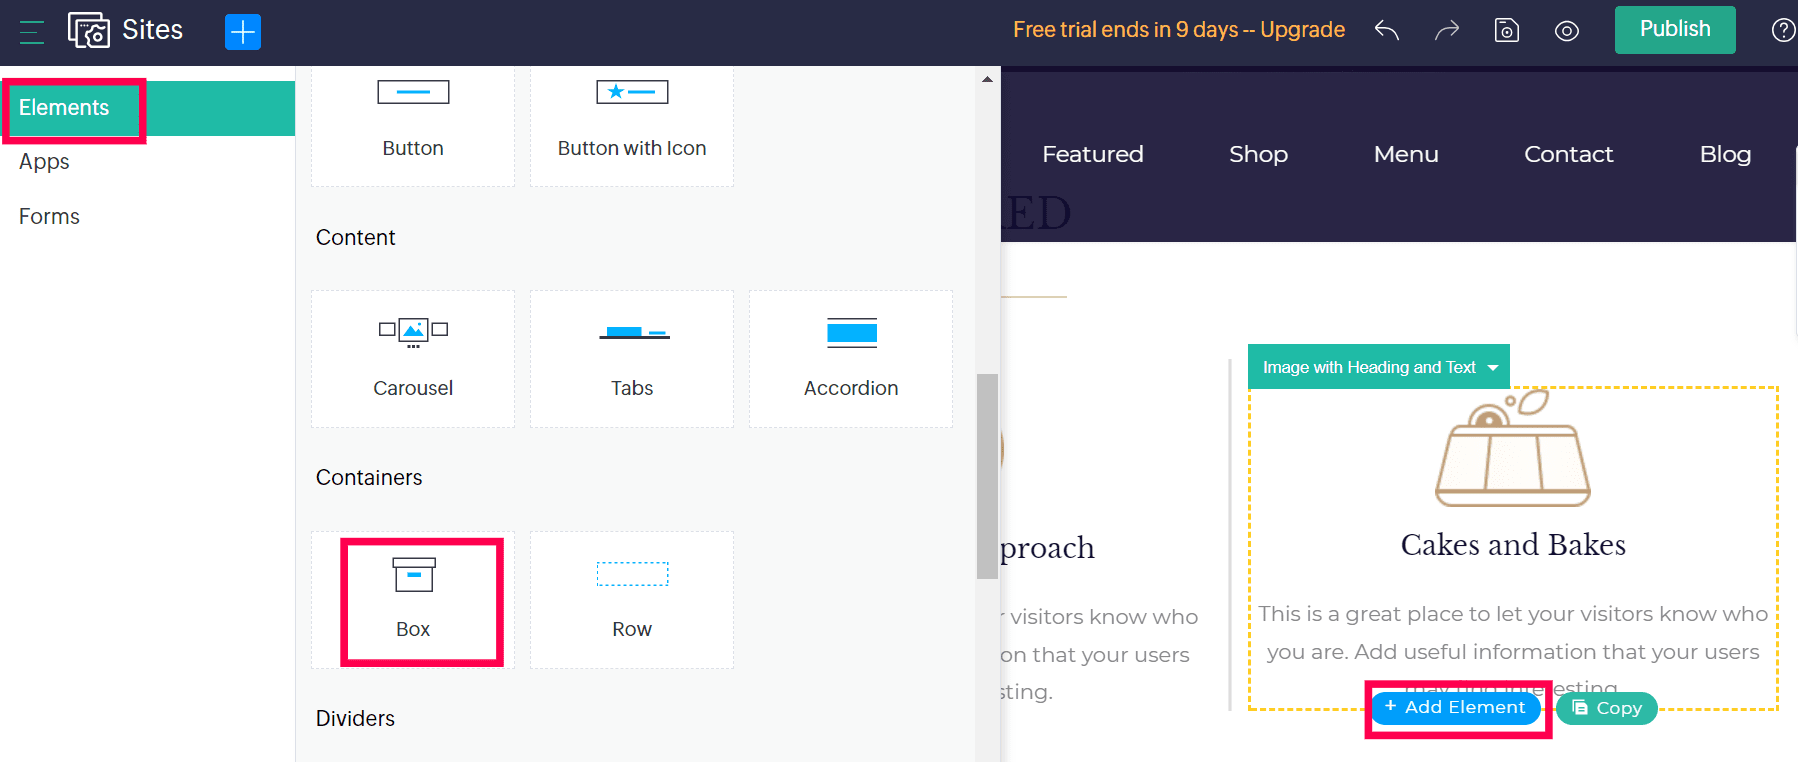This screenshot has width=1798, height=762.
Task: Click the Copy button
Action: (1607, 708)
